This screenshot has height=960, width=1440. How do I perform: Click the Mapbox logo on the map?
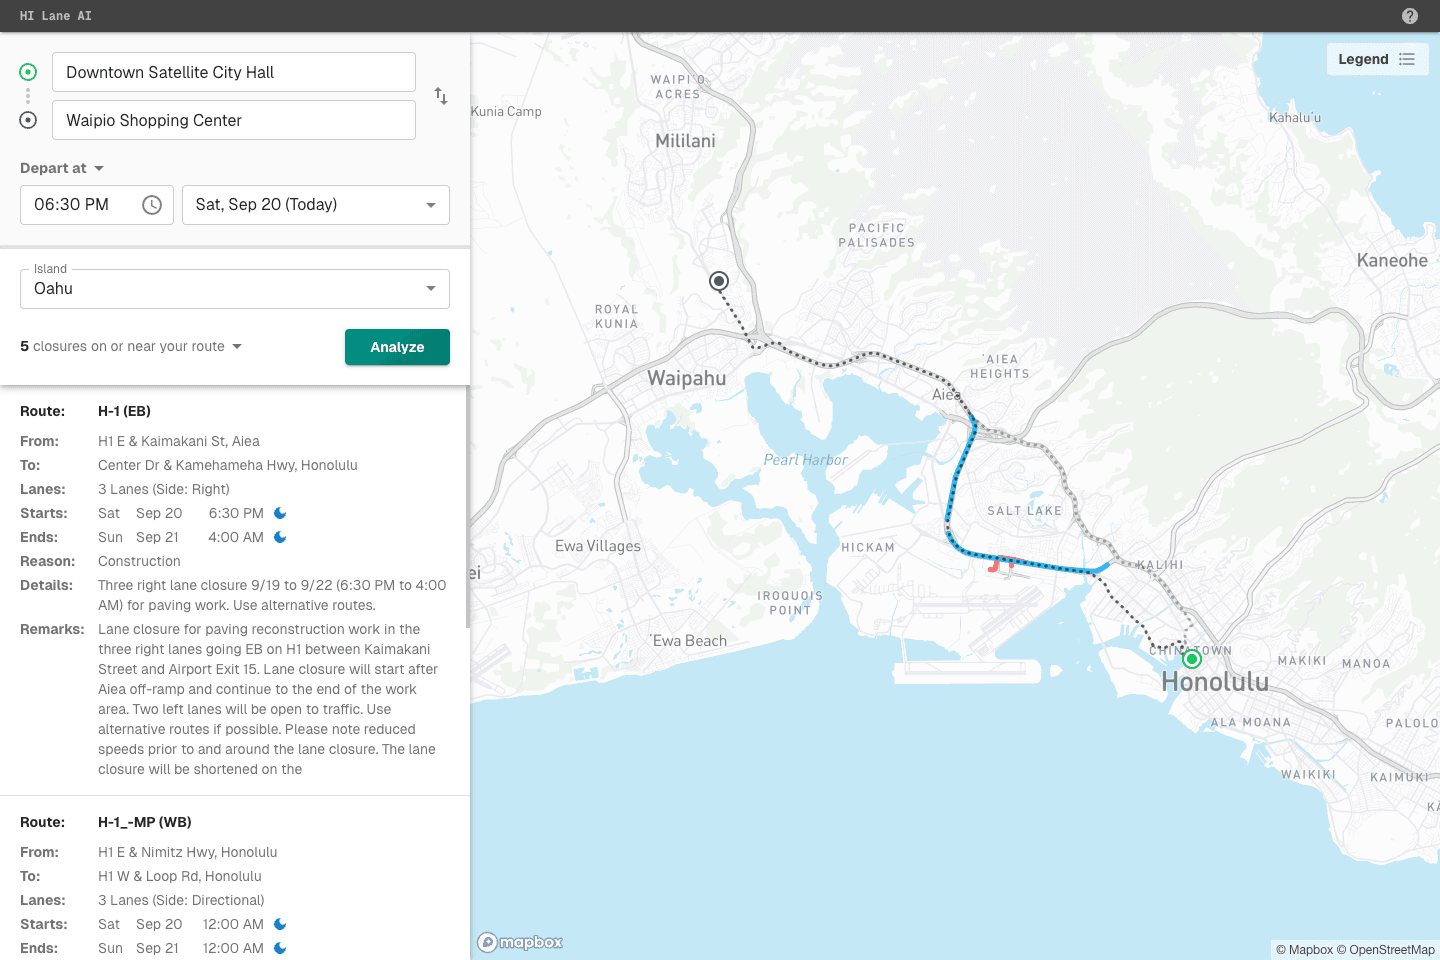[x=520, y=942]
